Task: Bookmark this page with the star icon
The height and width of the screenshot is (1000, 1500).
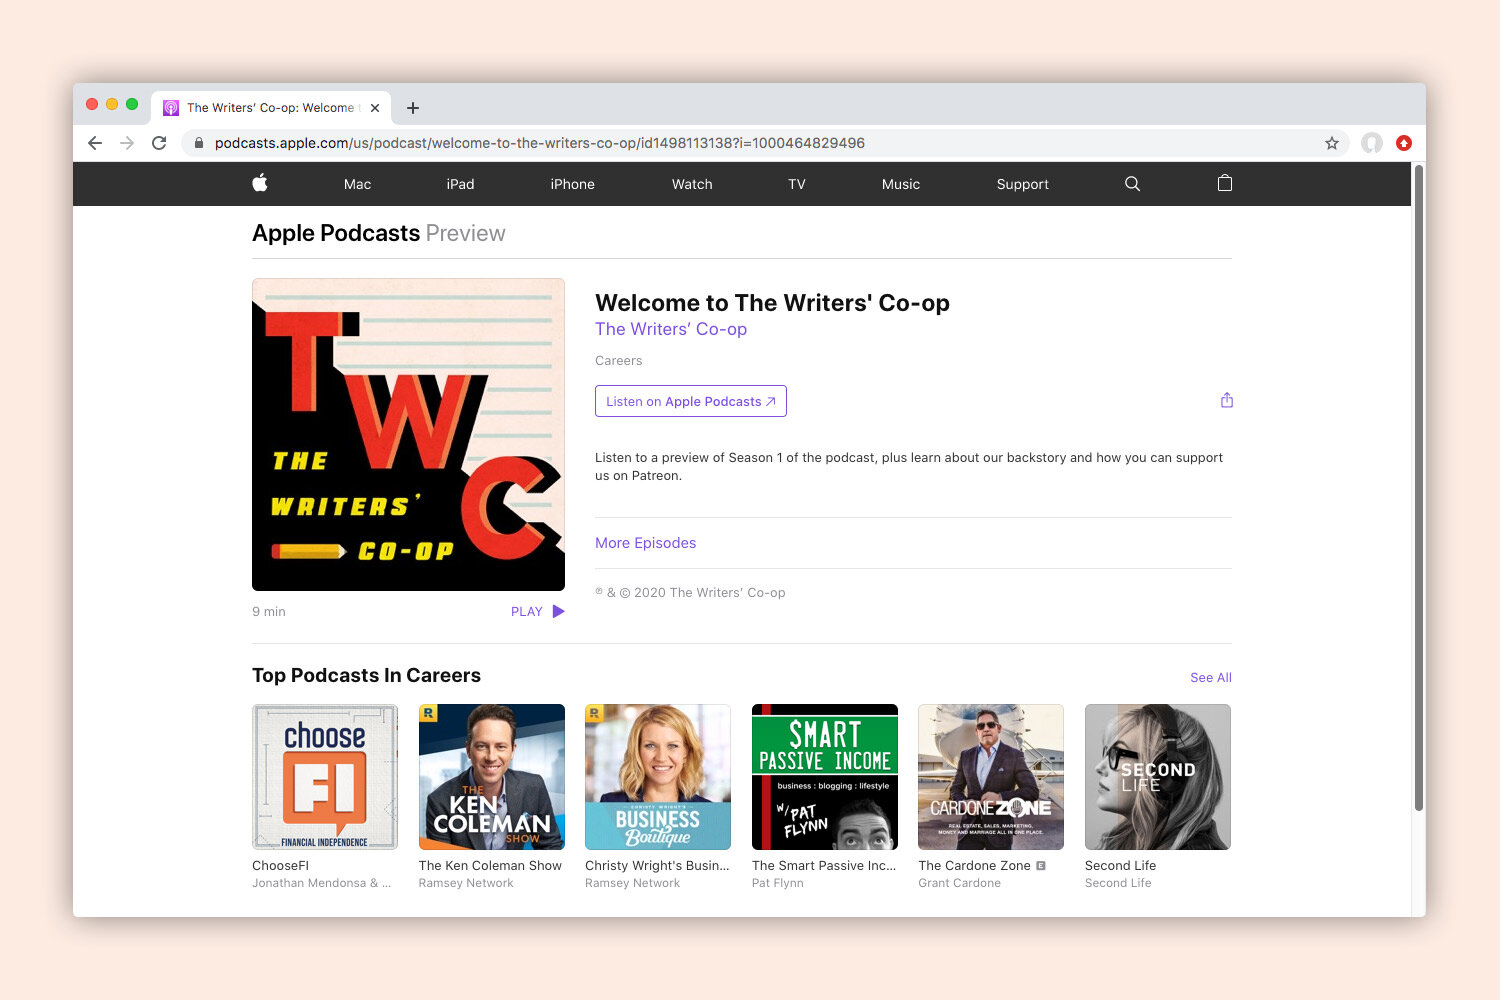Action: 1332,143
